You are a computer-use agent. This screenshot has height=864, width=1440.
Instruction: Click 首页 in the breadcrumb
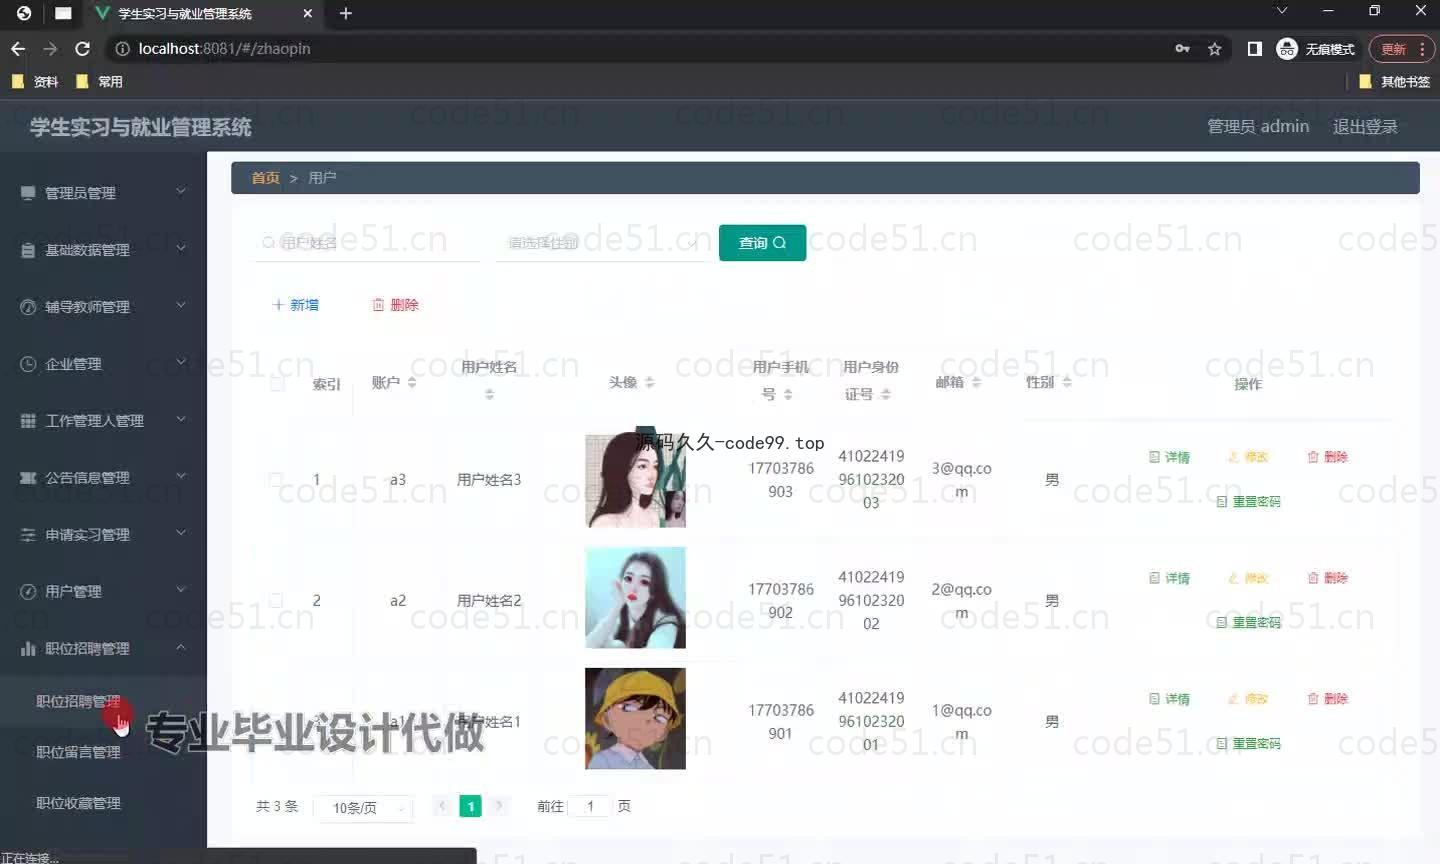pyautogui.click(x=265, y=177)
